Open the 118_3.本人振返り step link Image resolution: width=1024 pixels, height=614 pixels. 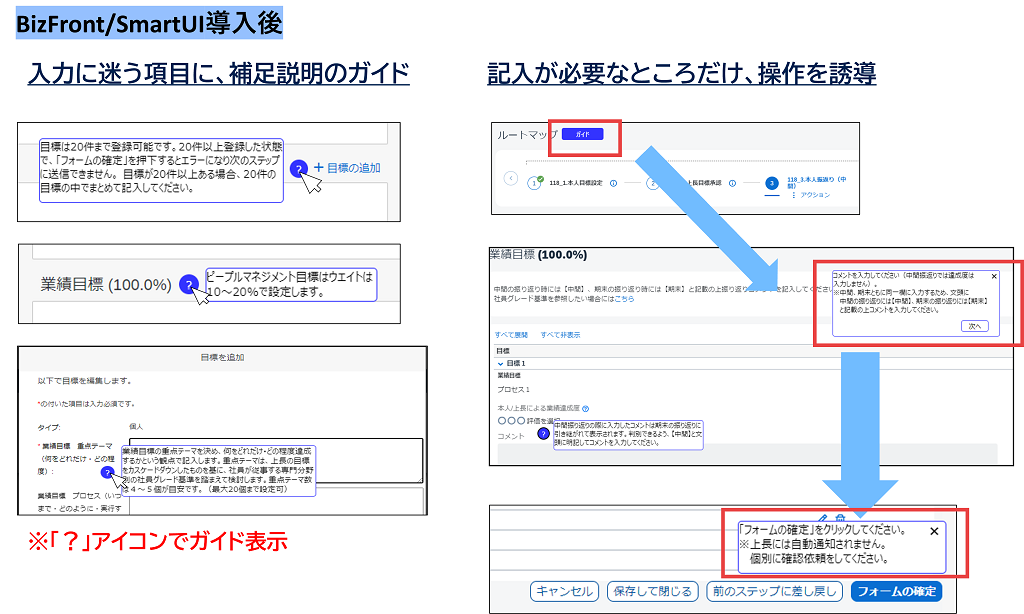point(816,182)
